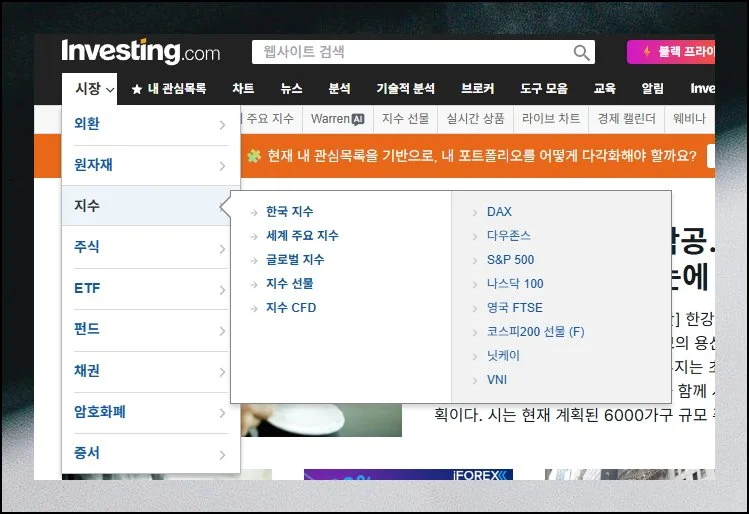Open the 기술적 분석 navigation tab

(x=406, y=89)
